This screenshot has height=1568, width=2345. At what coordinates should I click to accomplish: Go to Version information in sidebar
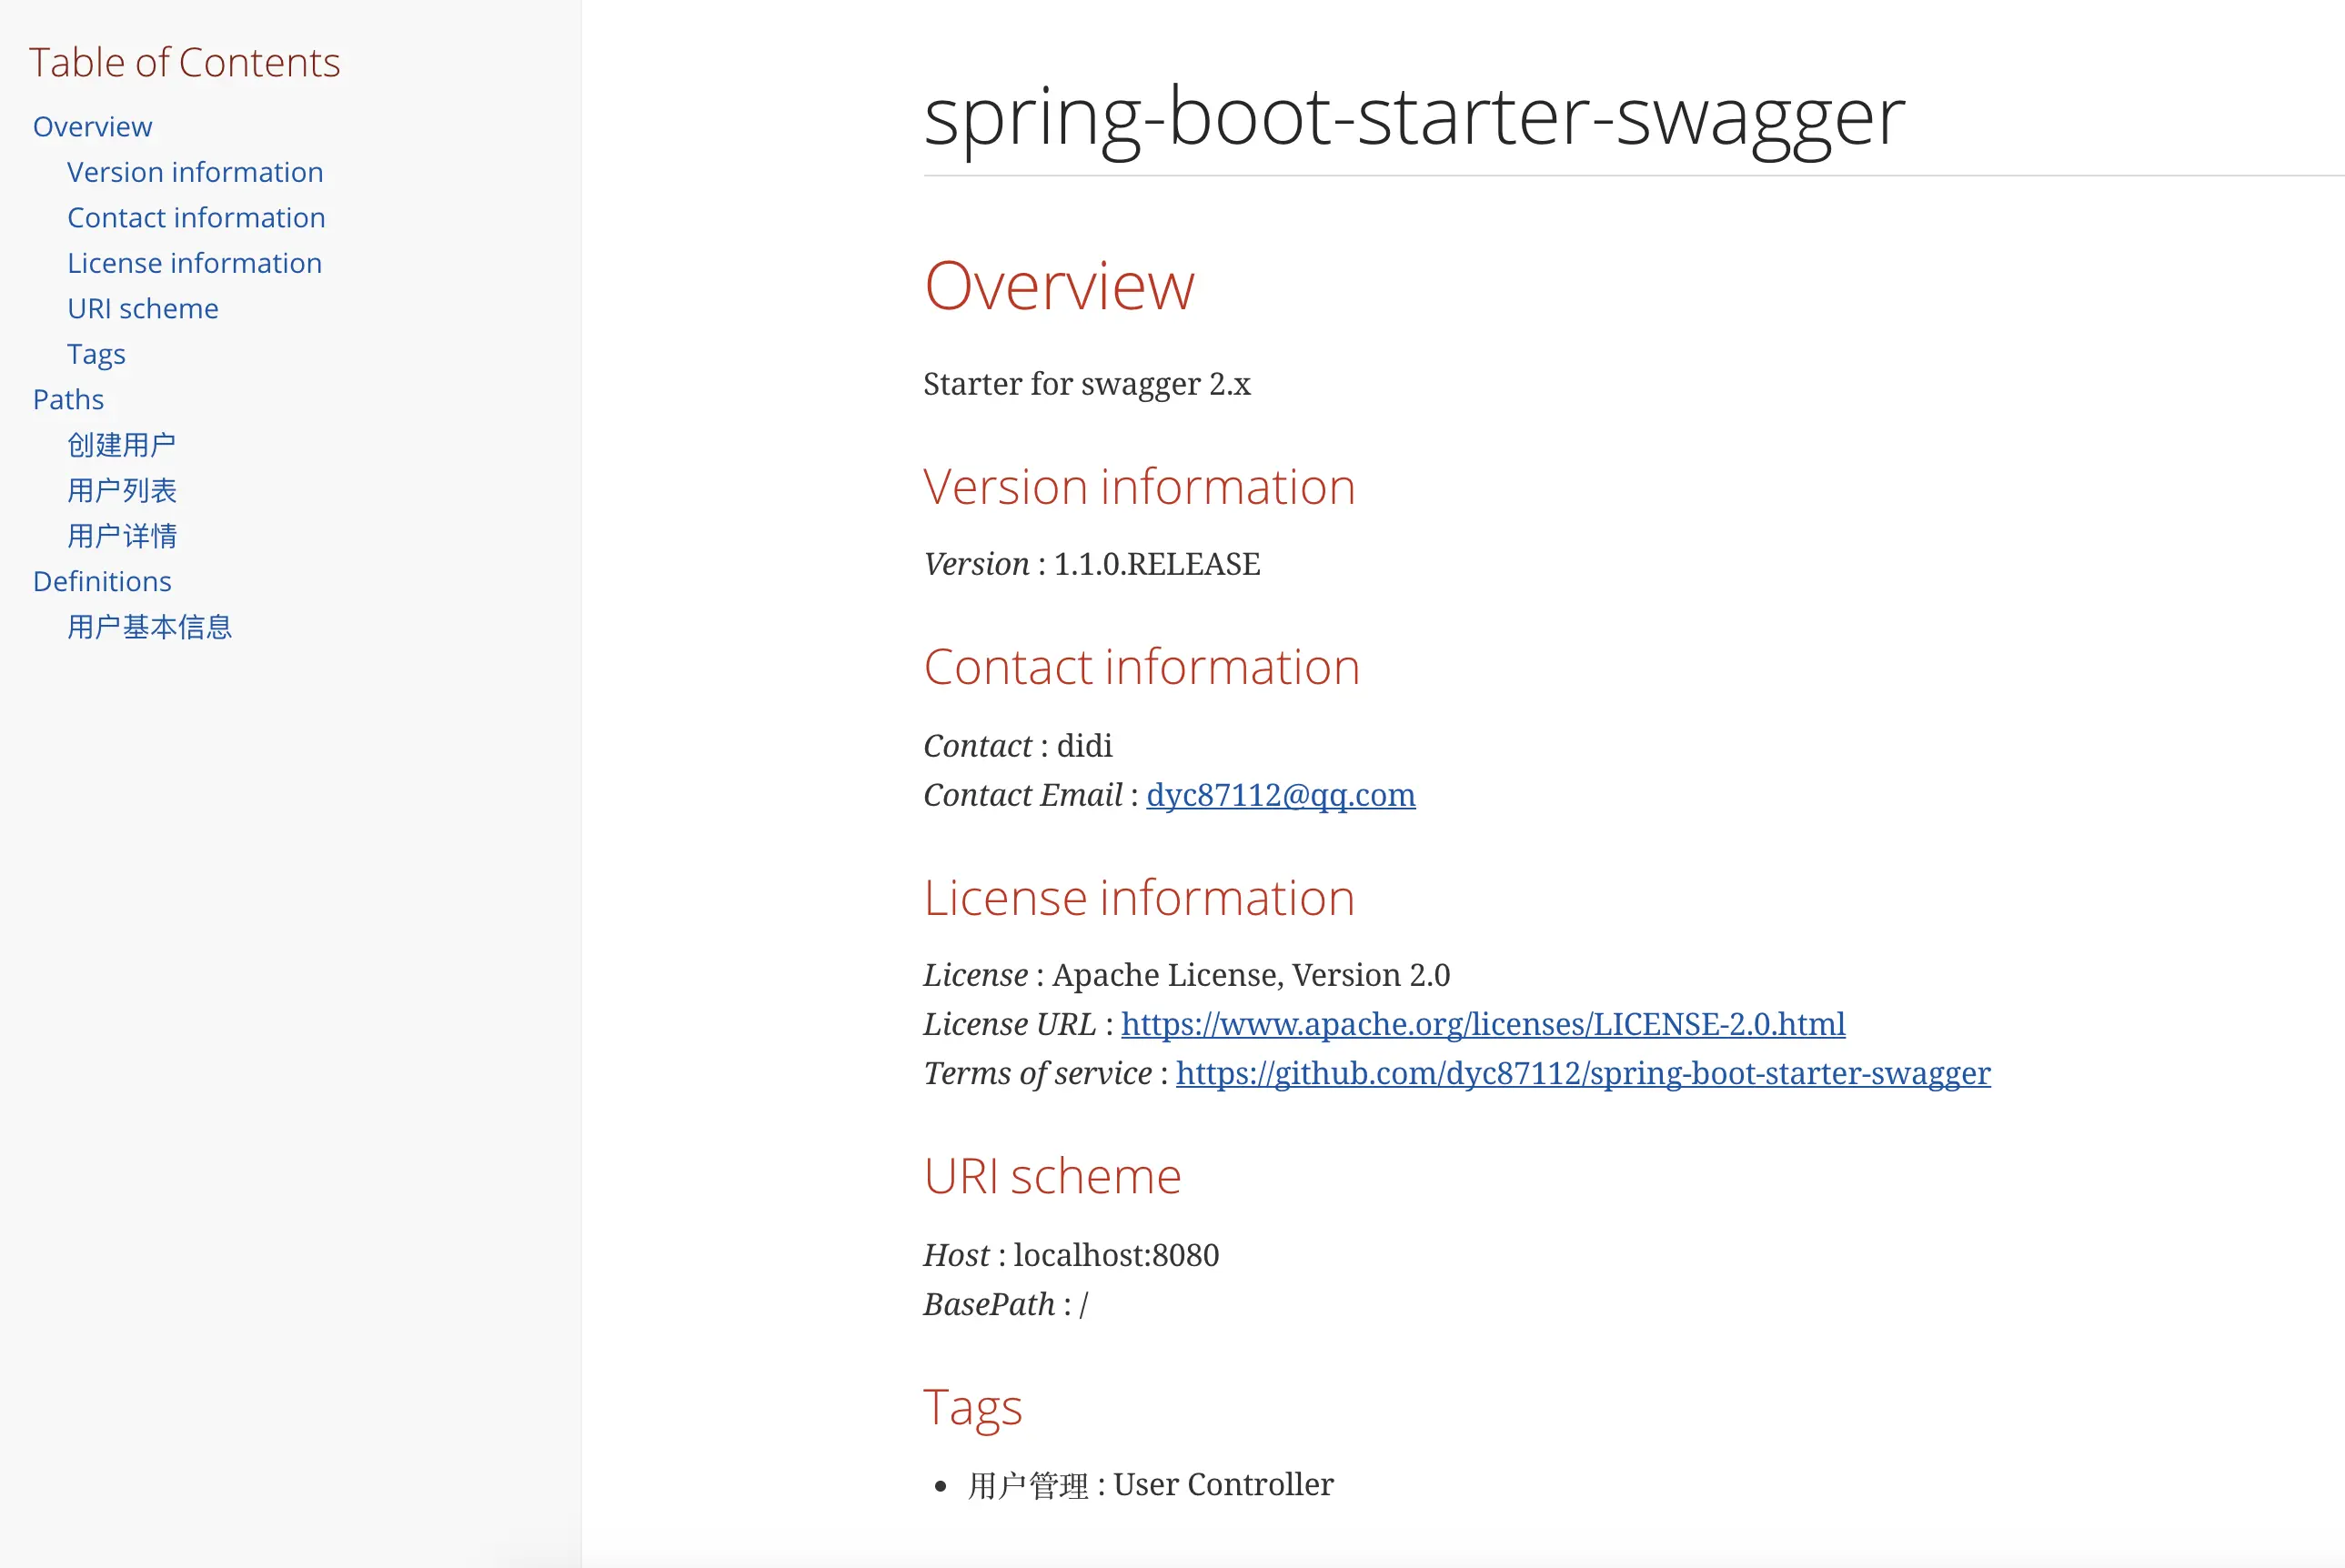click(x=195, y=172)
